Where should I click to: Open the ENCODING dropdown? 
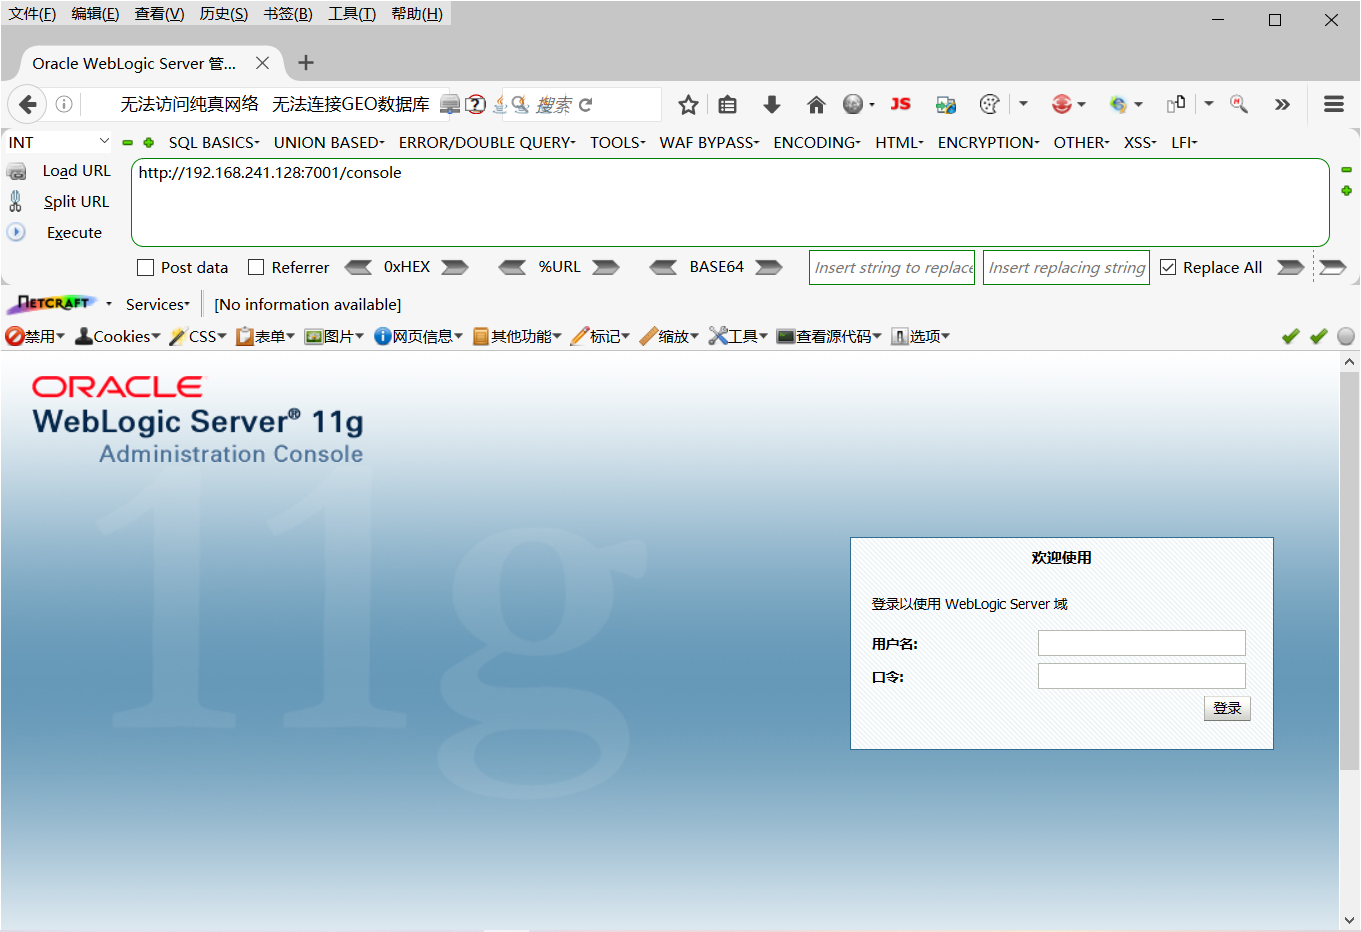pyautogui.click(x=815, y=142)
